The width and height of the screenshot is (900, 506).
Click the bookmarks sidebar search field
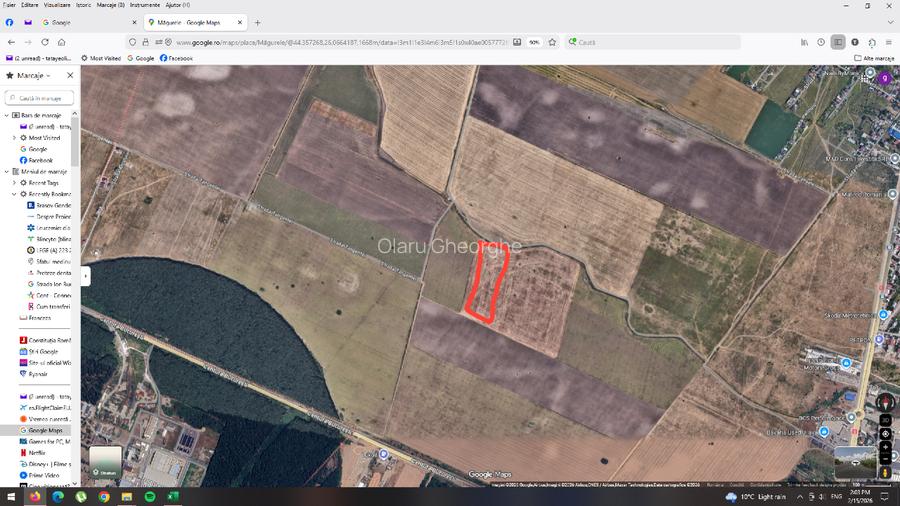point(40,98)
